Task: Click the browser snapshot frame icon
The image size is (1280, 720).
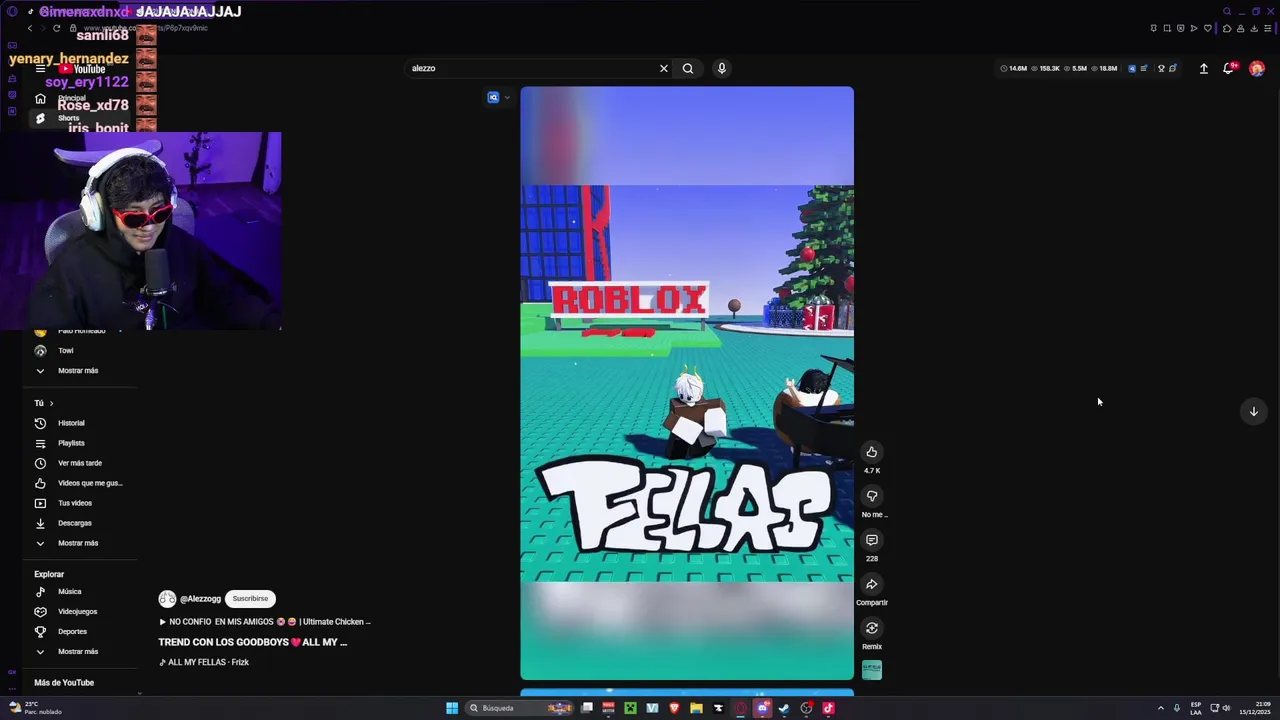Action: (1166, 28)
